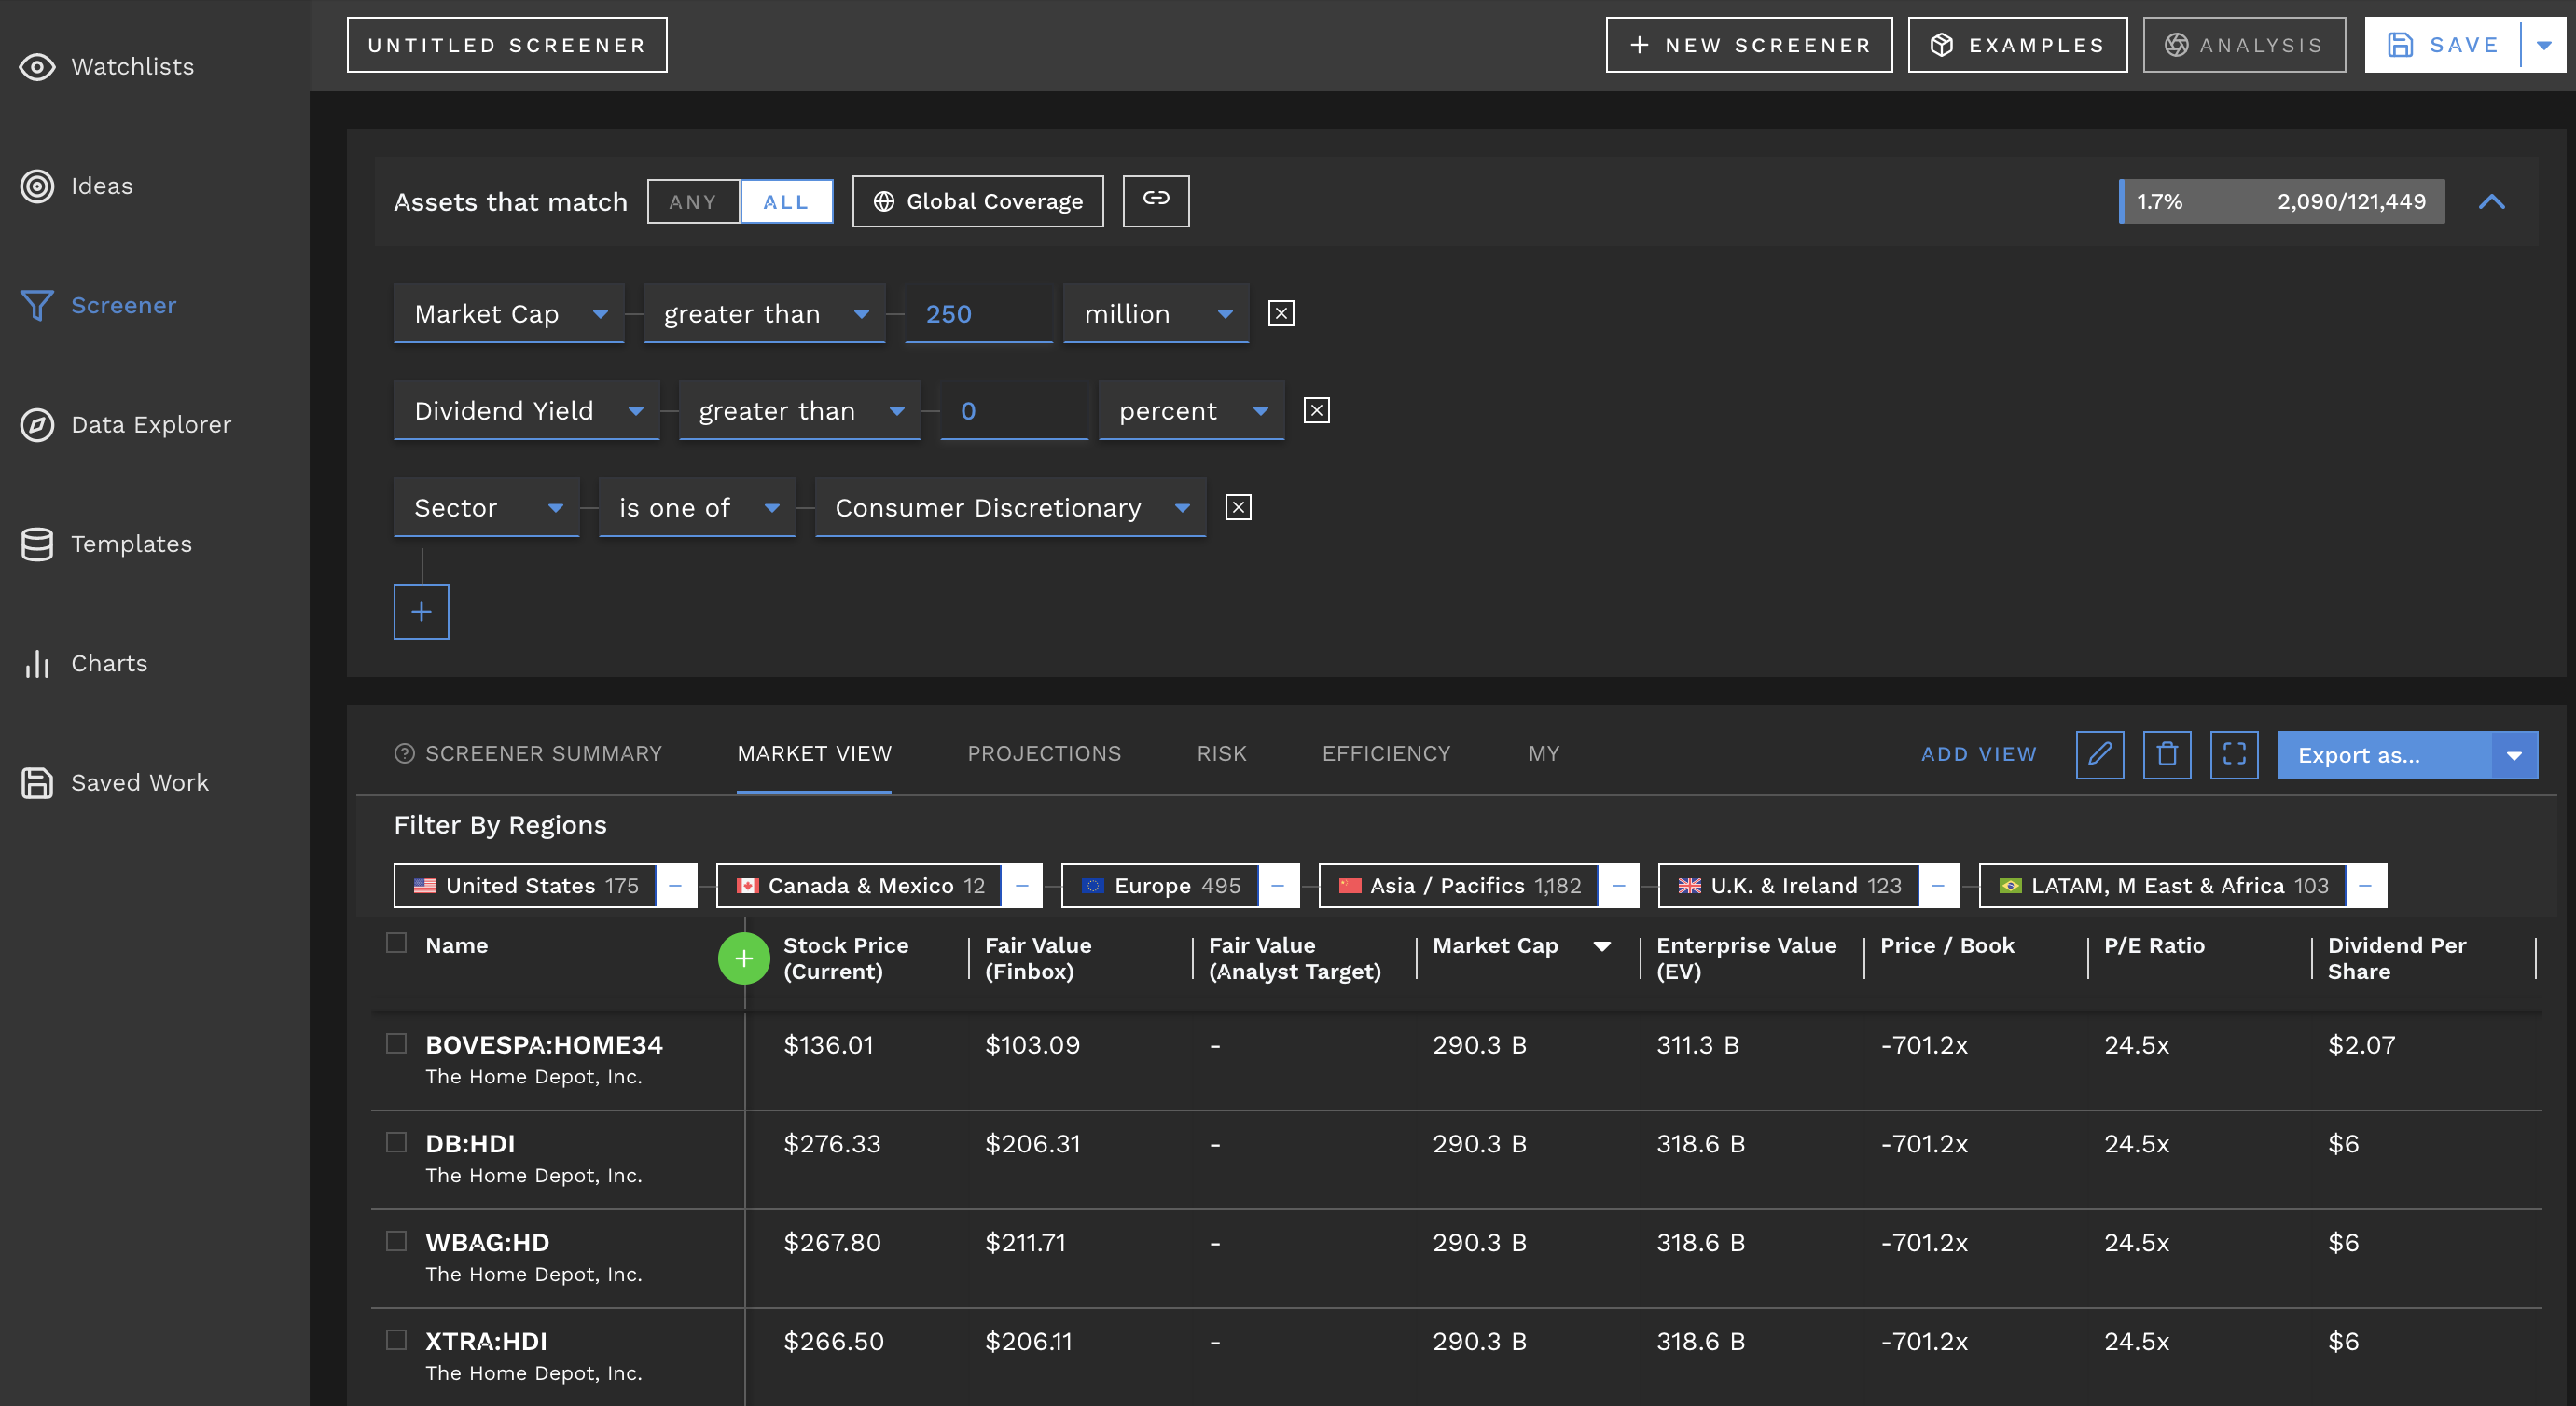Viewport: 2576px width, 1406px height.
Task: Switch to the Efficiency tab
Action: (x=1385, y=753)
